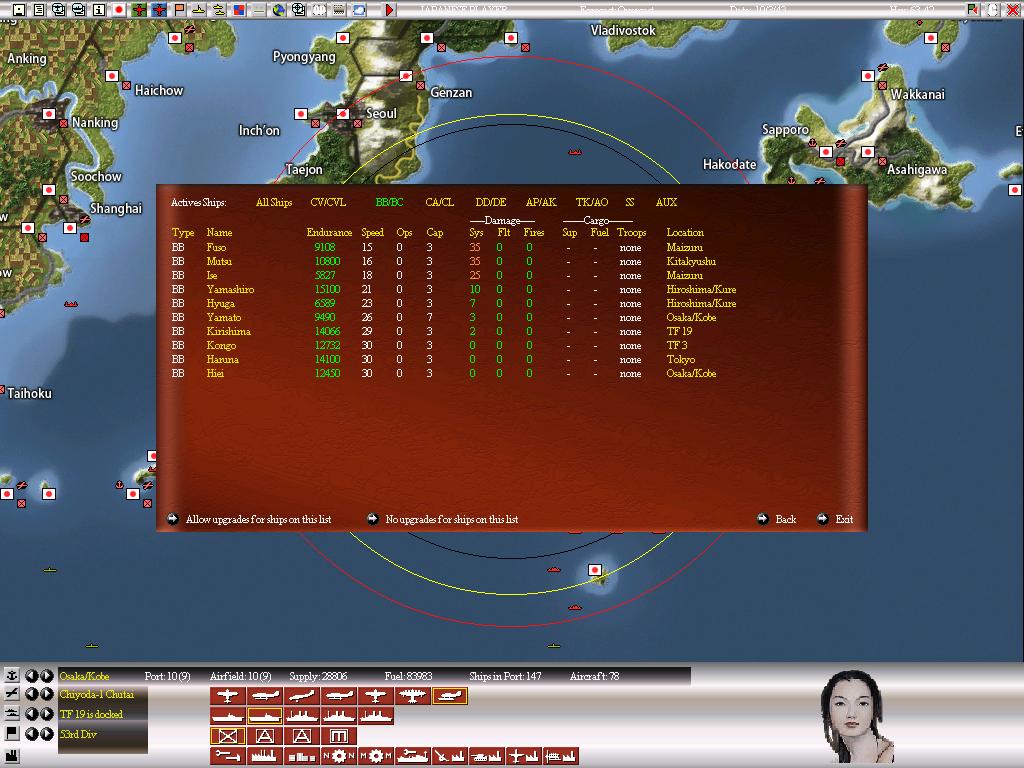
Task: Go to previous base with left arrow
Action: [31, 675]
